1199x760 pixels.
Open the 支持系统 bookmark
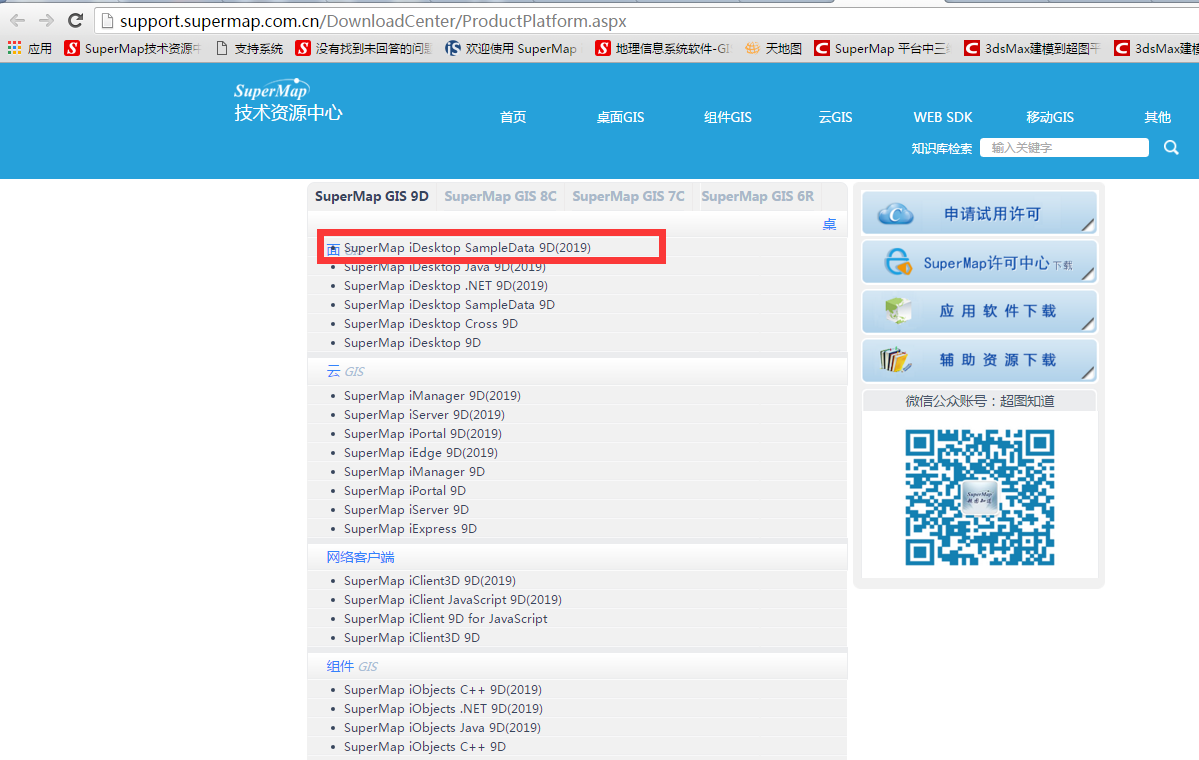pos(249,48)
